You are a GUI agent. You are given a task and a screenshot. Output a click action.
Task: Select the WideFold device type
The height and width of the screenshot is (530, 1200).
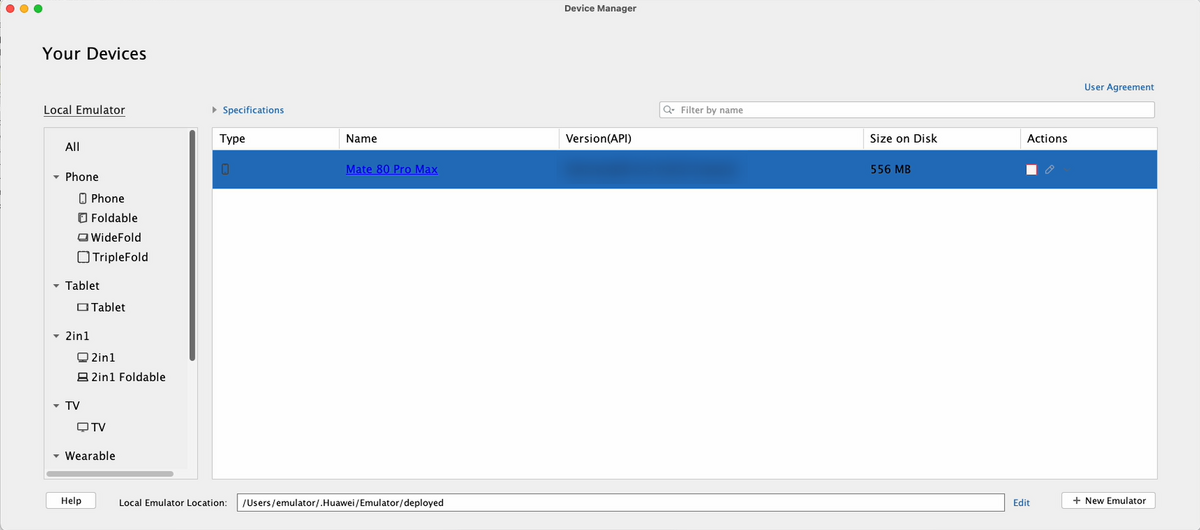tap(115, 237)
